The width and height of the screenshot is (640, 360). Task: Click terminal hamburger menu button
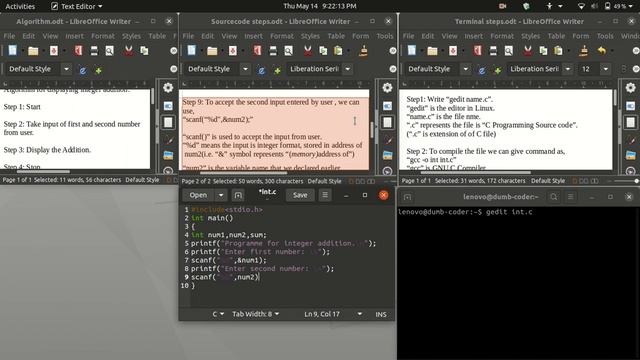(570, 197)
